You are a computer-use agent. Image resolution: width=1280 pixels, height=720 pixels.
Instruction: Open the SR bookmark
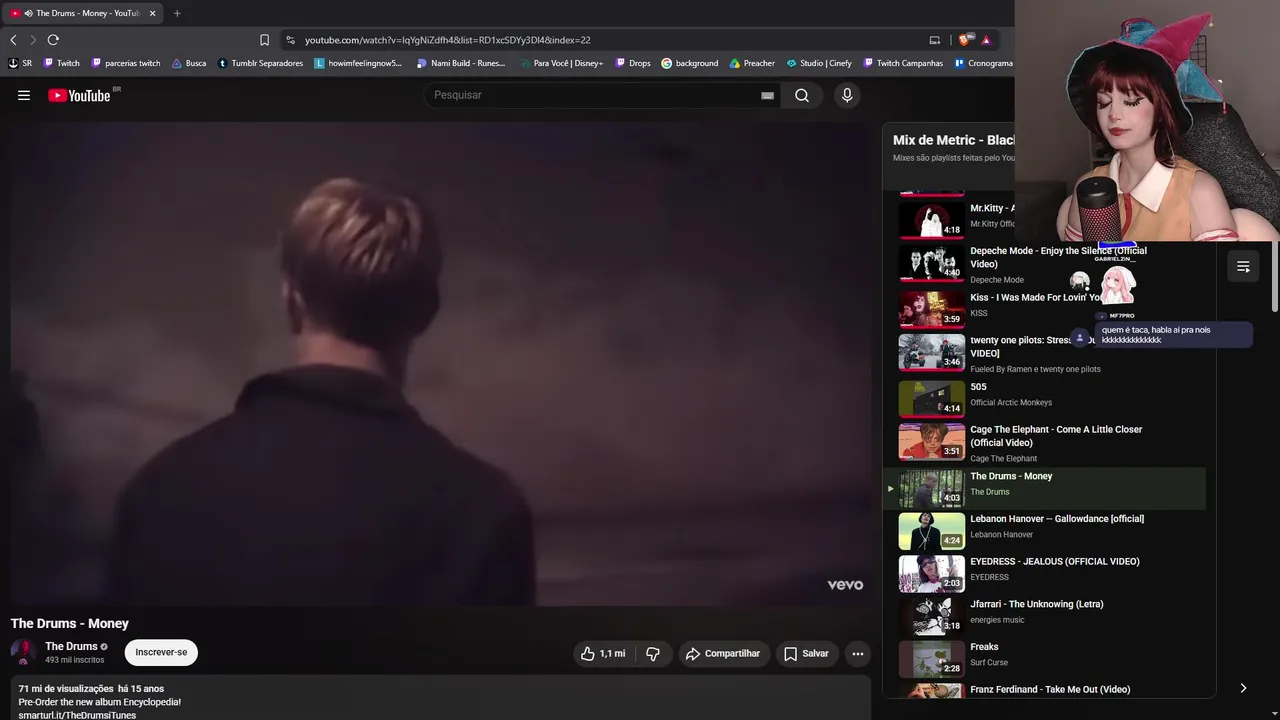20,63
